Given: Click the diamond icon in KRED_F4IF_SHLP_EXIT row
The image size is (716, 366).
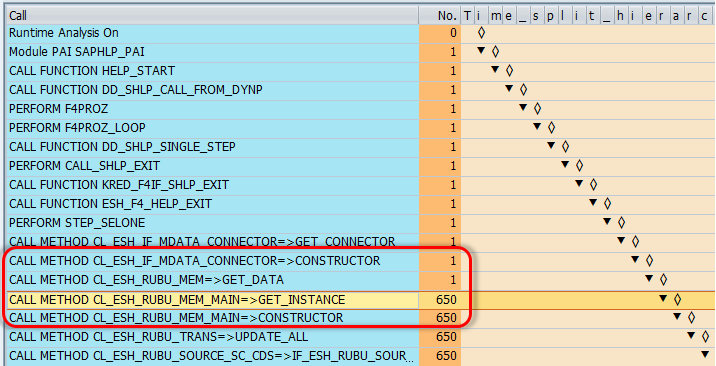Looking at the screenshot, I should point(593,185).
